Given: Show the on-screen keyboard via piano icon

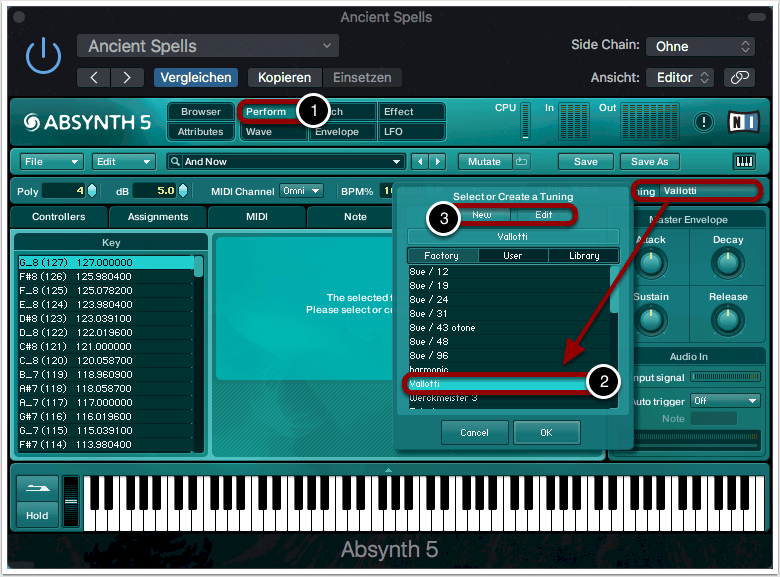Looking at the screenshot, I should pos(744,162).
